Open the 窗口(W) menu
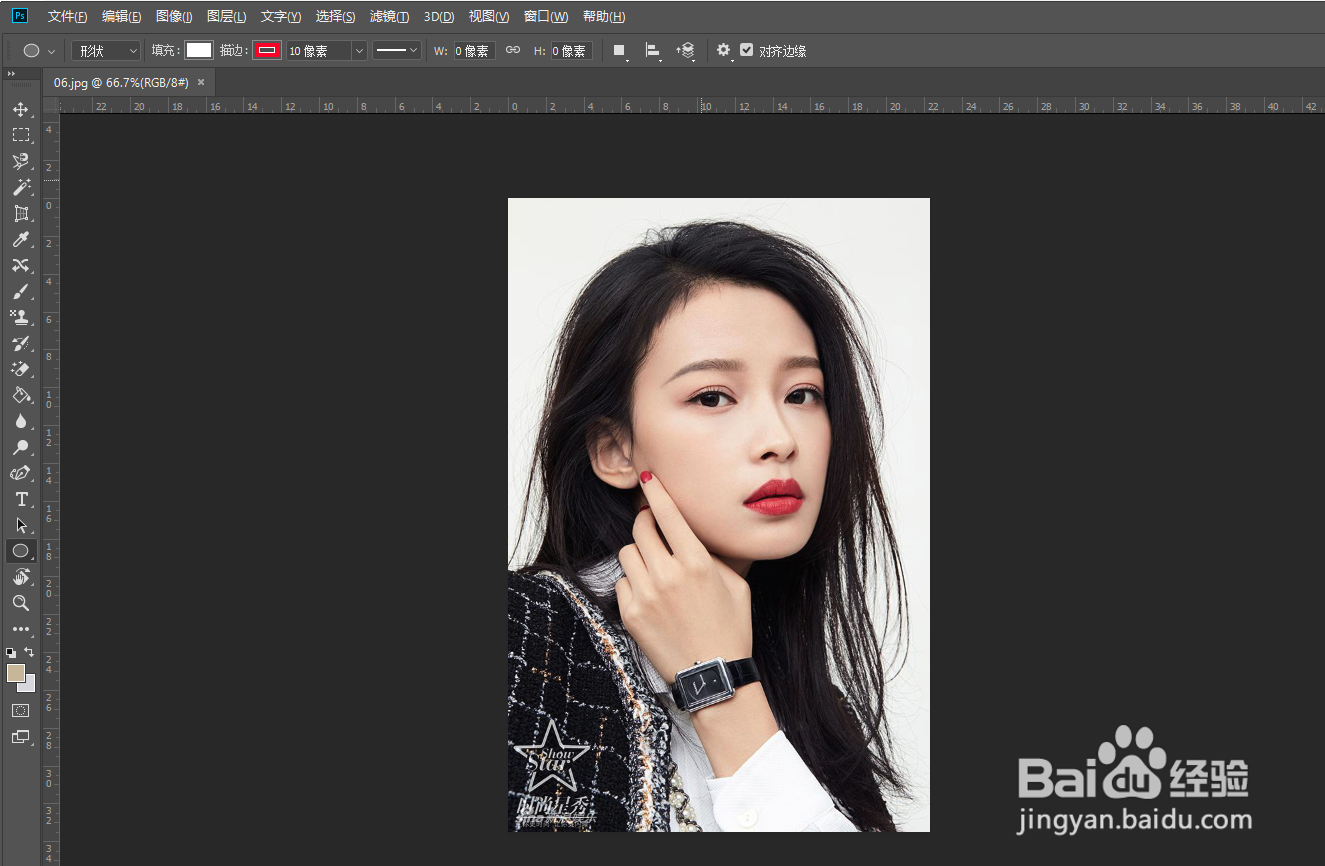 pos(546,17)
